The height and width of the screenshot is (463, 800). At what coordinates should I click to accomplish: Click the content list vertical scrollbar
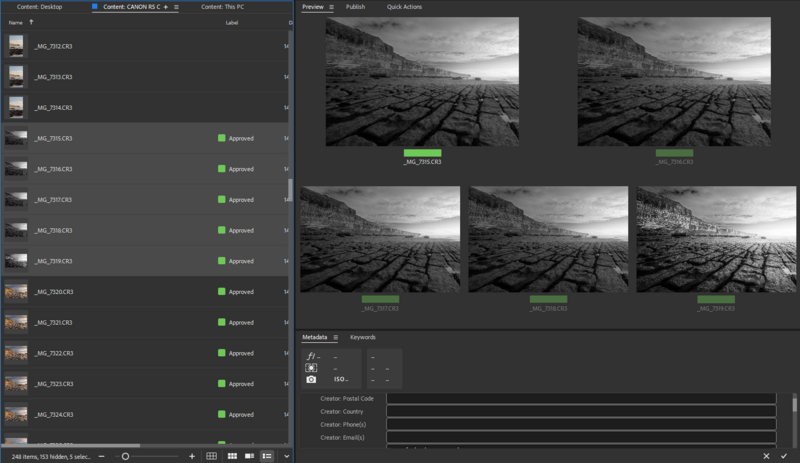(290, 190)
